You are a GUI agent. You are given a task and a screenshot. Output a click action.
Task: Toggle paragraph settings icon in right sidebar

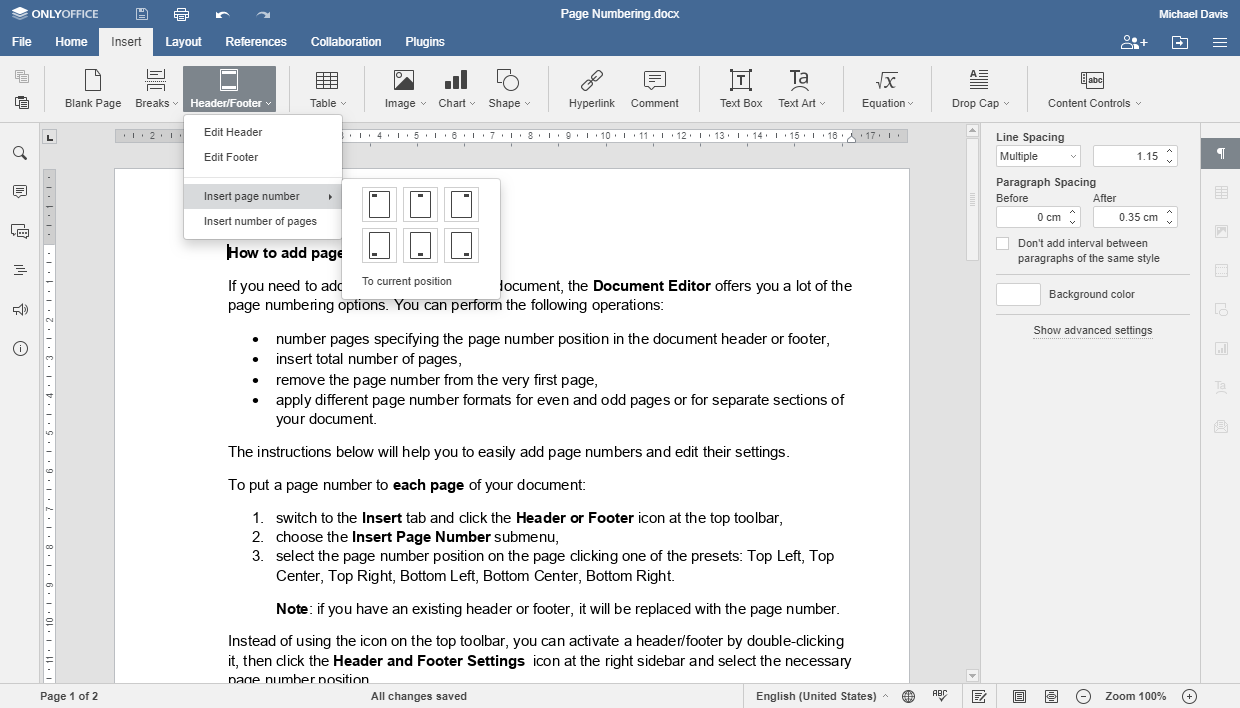1221,153
